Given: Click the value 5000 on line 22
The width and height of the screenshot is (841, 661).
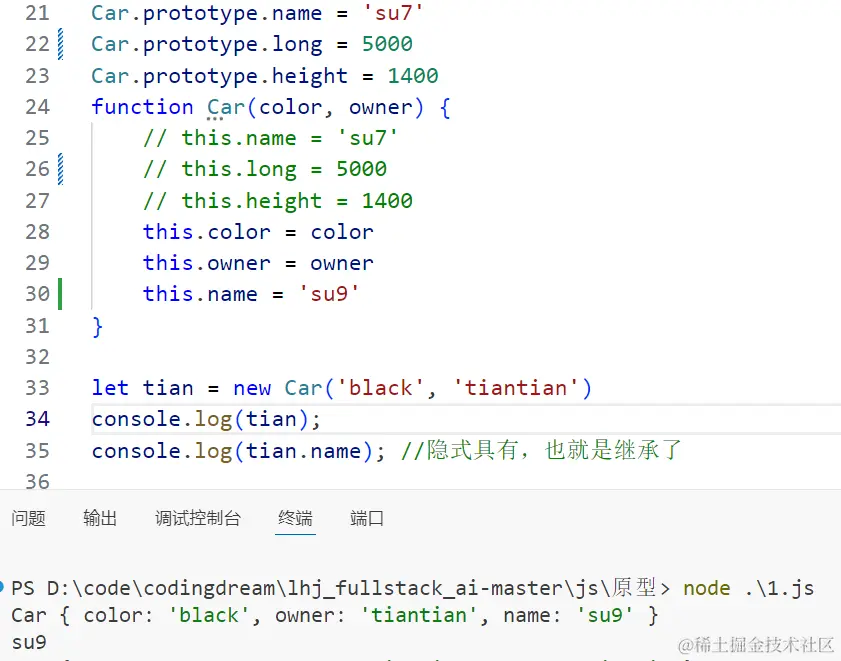Looking at the screenshot, I should click(x=387, y=44).
